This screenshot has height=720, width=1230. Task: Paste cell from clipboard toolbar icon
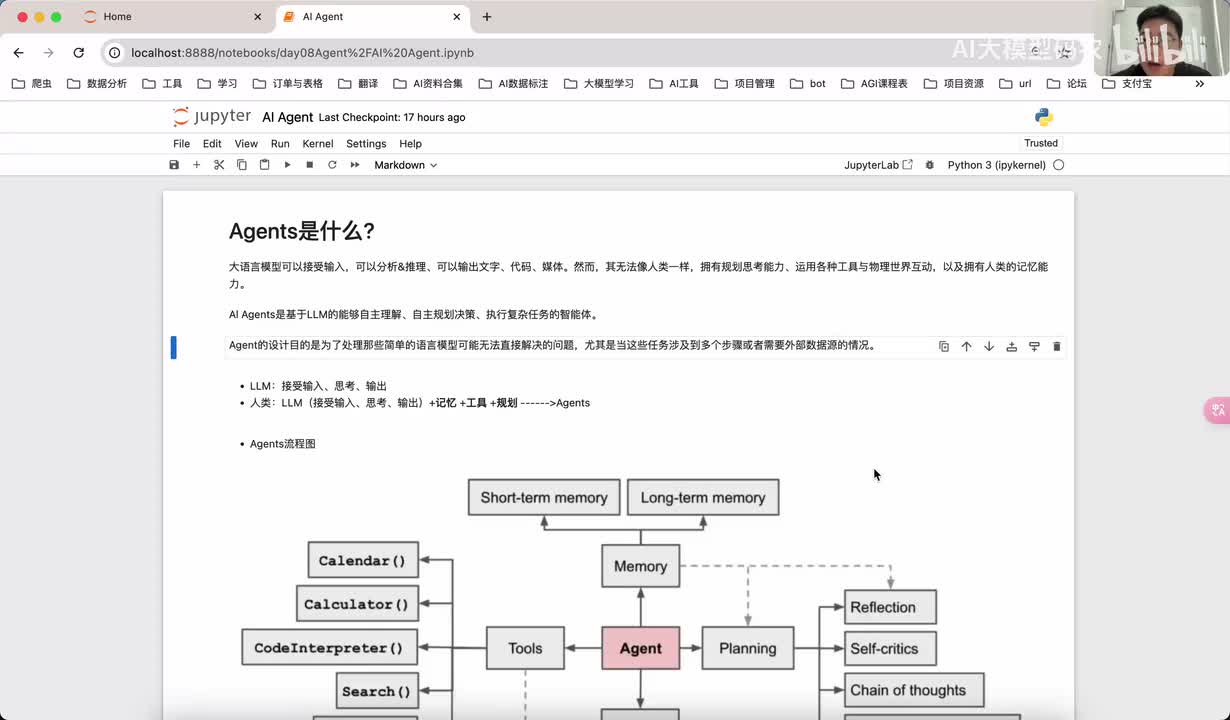click(264, 165)
